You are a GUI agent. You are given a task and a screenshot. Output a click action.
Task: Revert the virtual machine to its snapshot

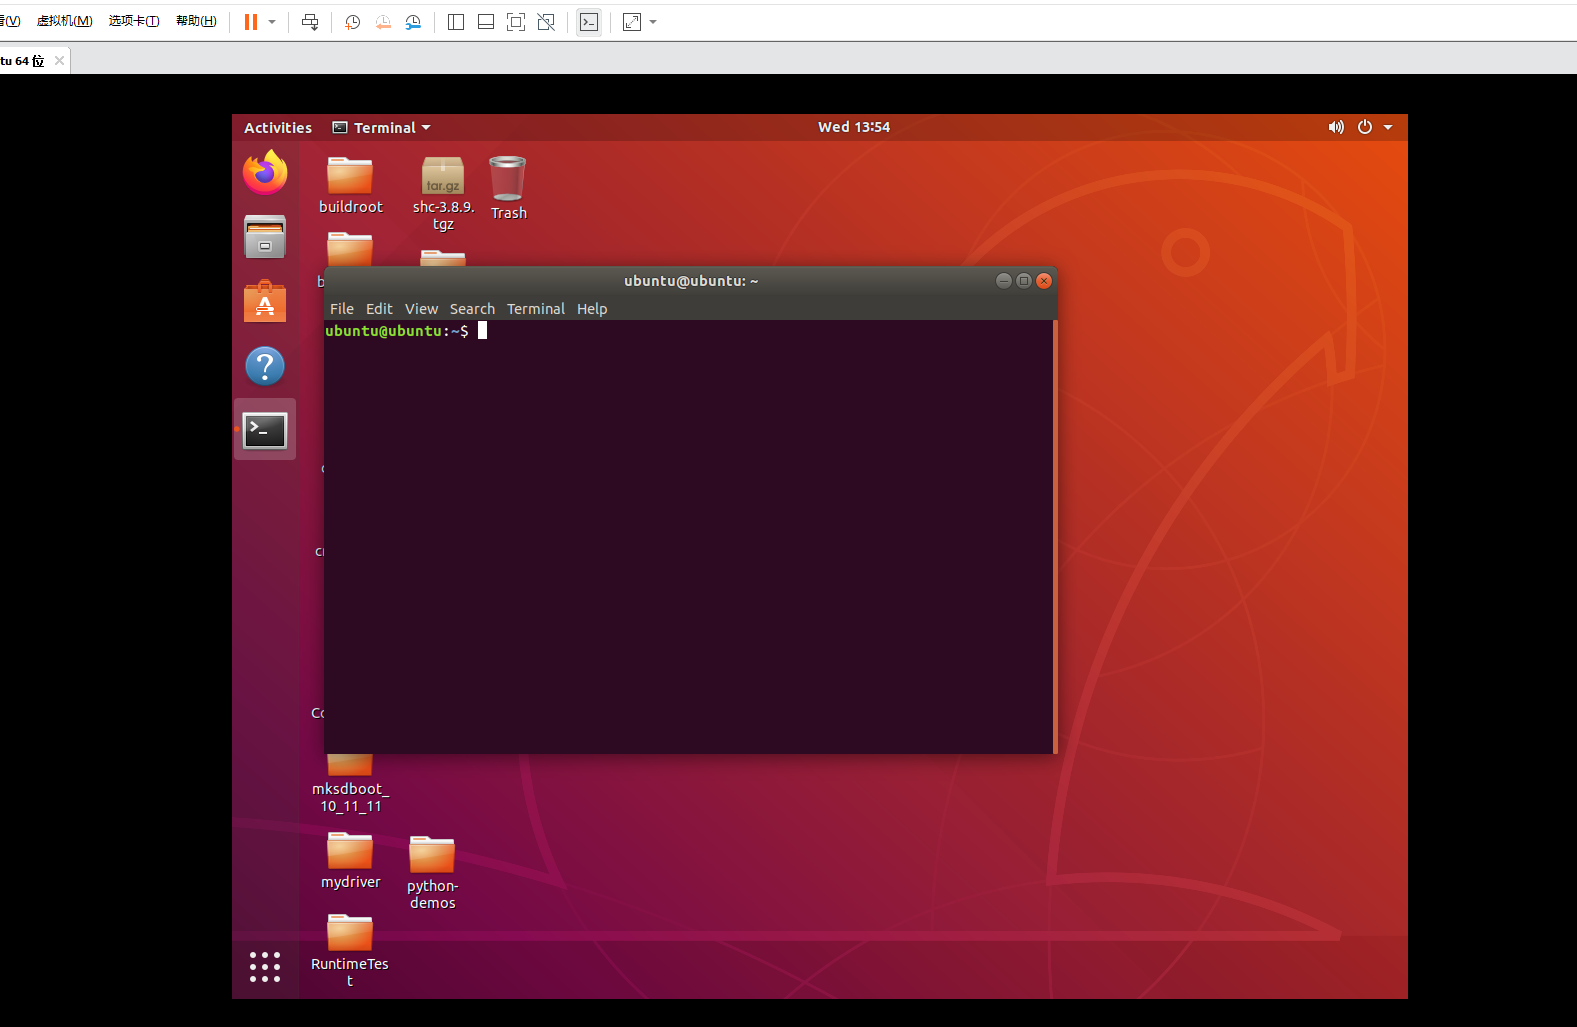click(x=383, y=22)
